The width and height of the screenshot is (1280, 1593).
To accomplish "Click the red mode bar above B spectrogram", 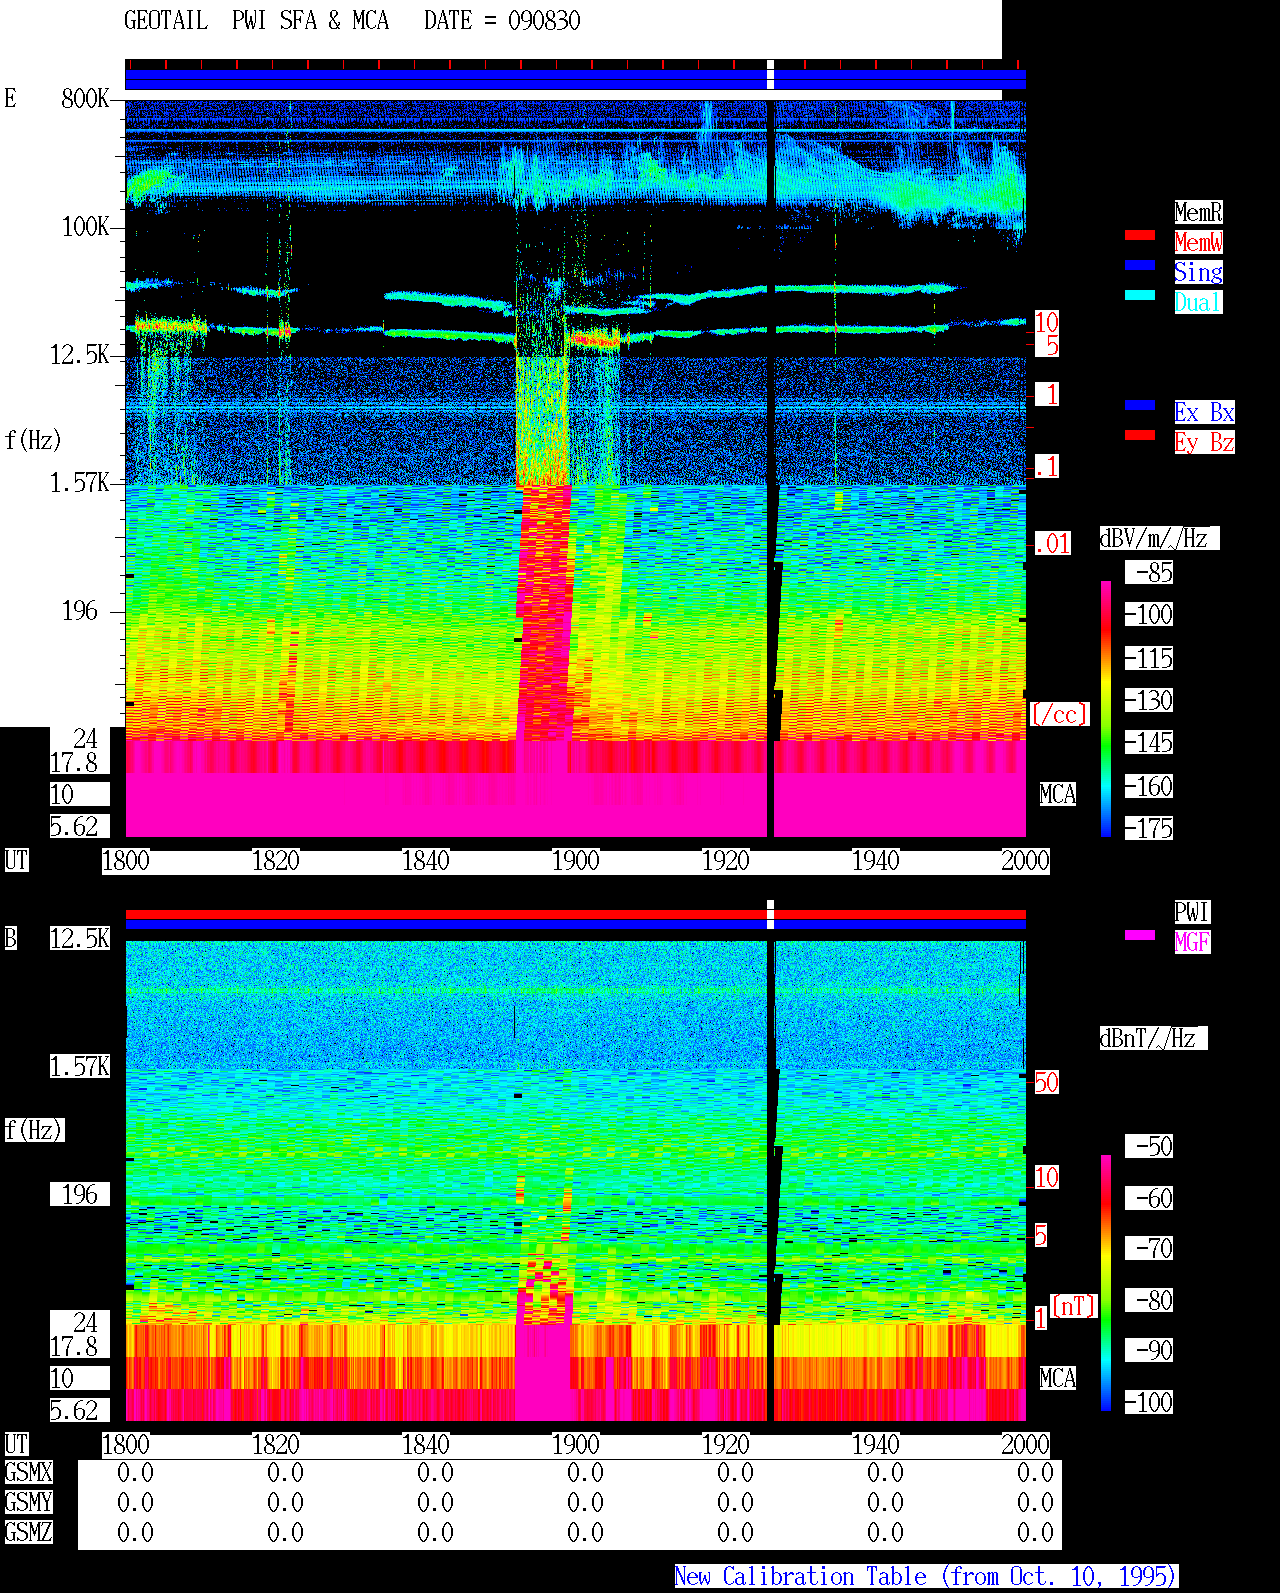I will pos(575,914).
